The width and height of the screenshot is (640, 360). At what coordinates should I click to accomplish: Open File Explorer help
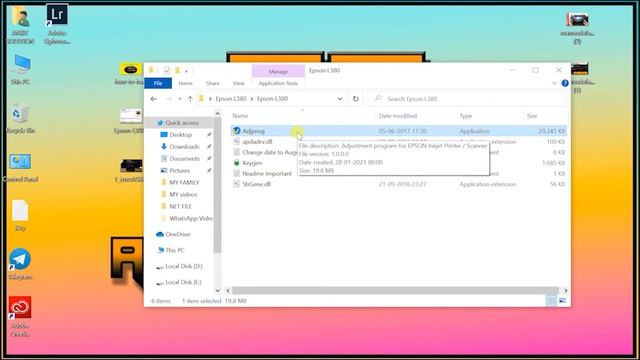tap(565, 83)
